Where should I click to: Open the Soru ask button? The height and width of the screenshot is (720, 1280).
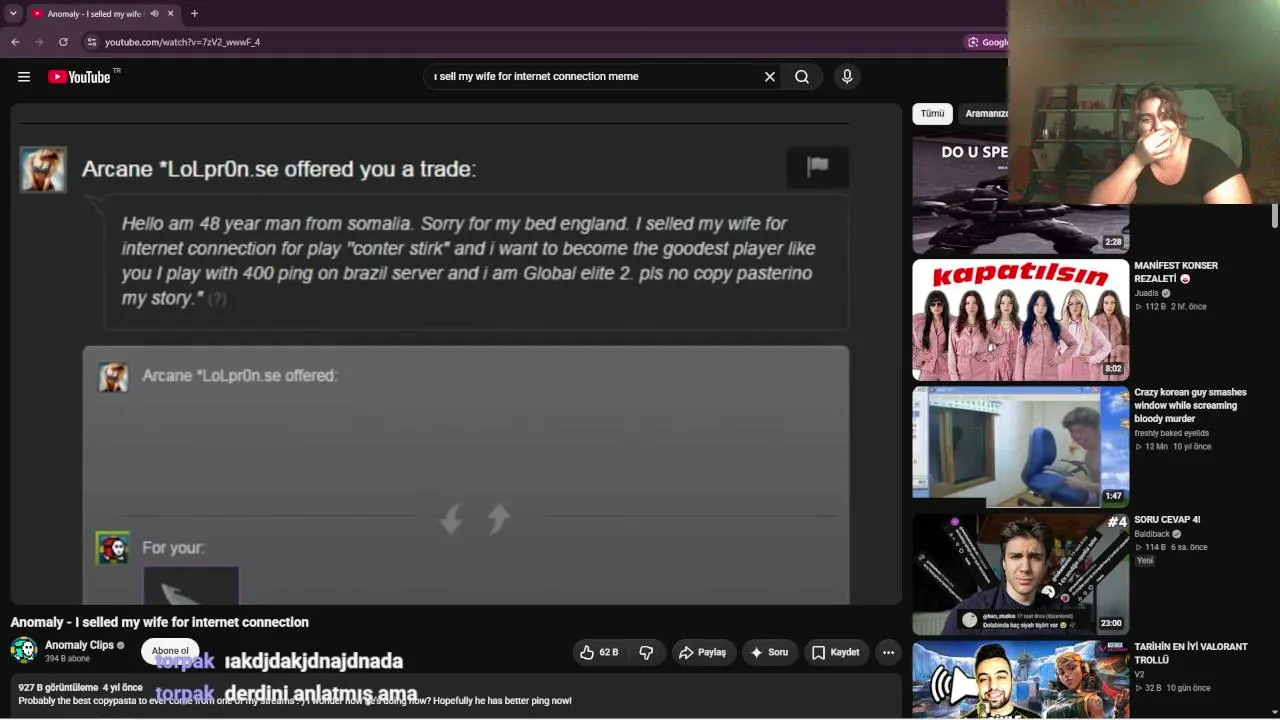tap(770, 652)
